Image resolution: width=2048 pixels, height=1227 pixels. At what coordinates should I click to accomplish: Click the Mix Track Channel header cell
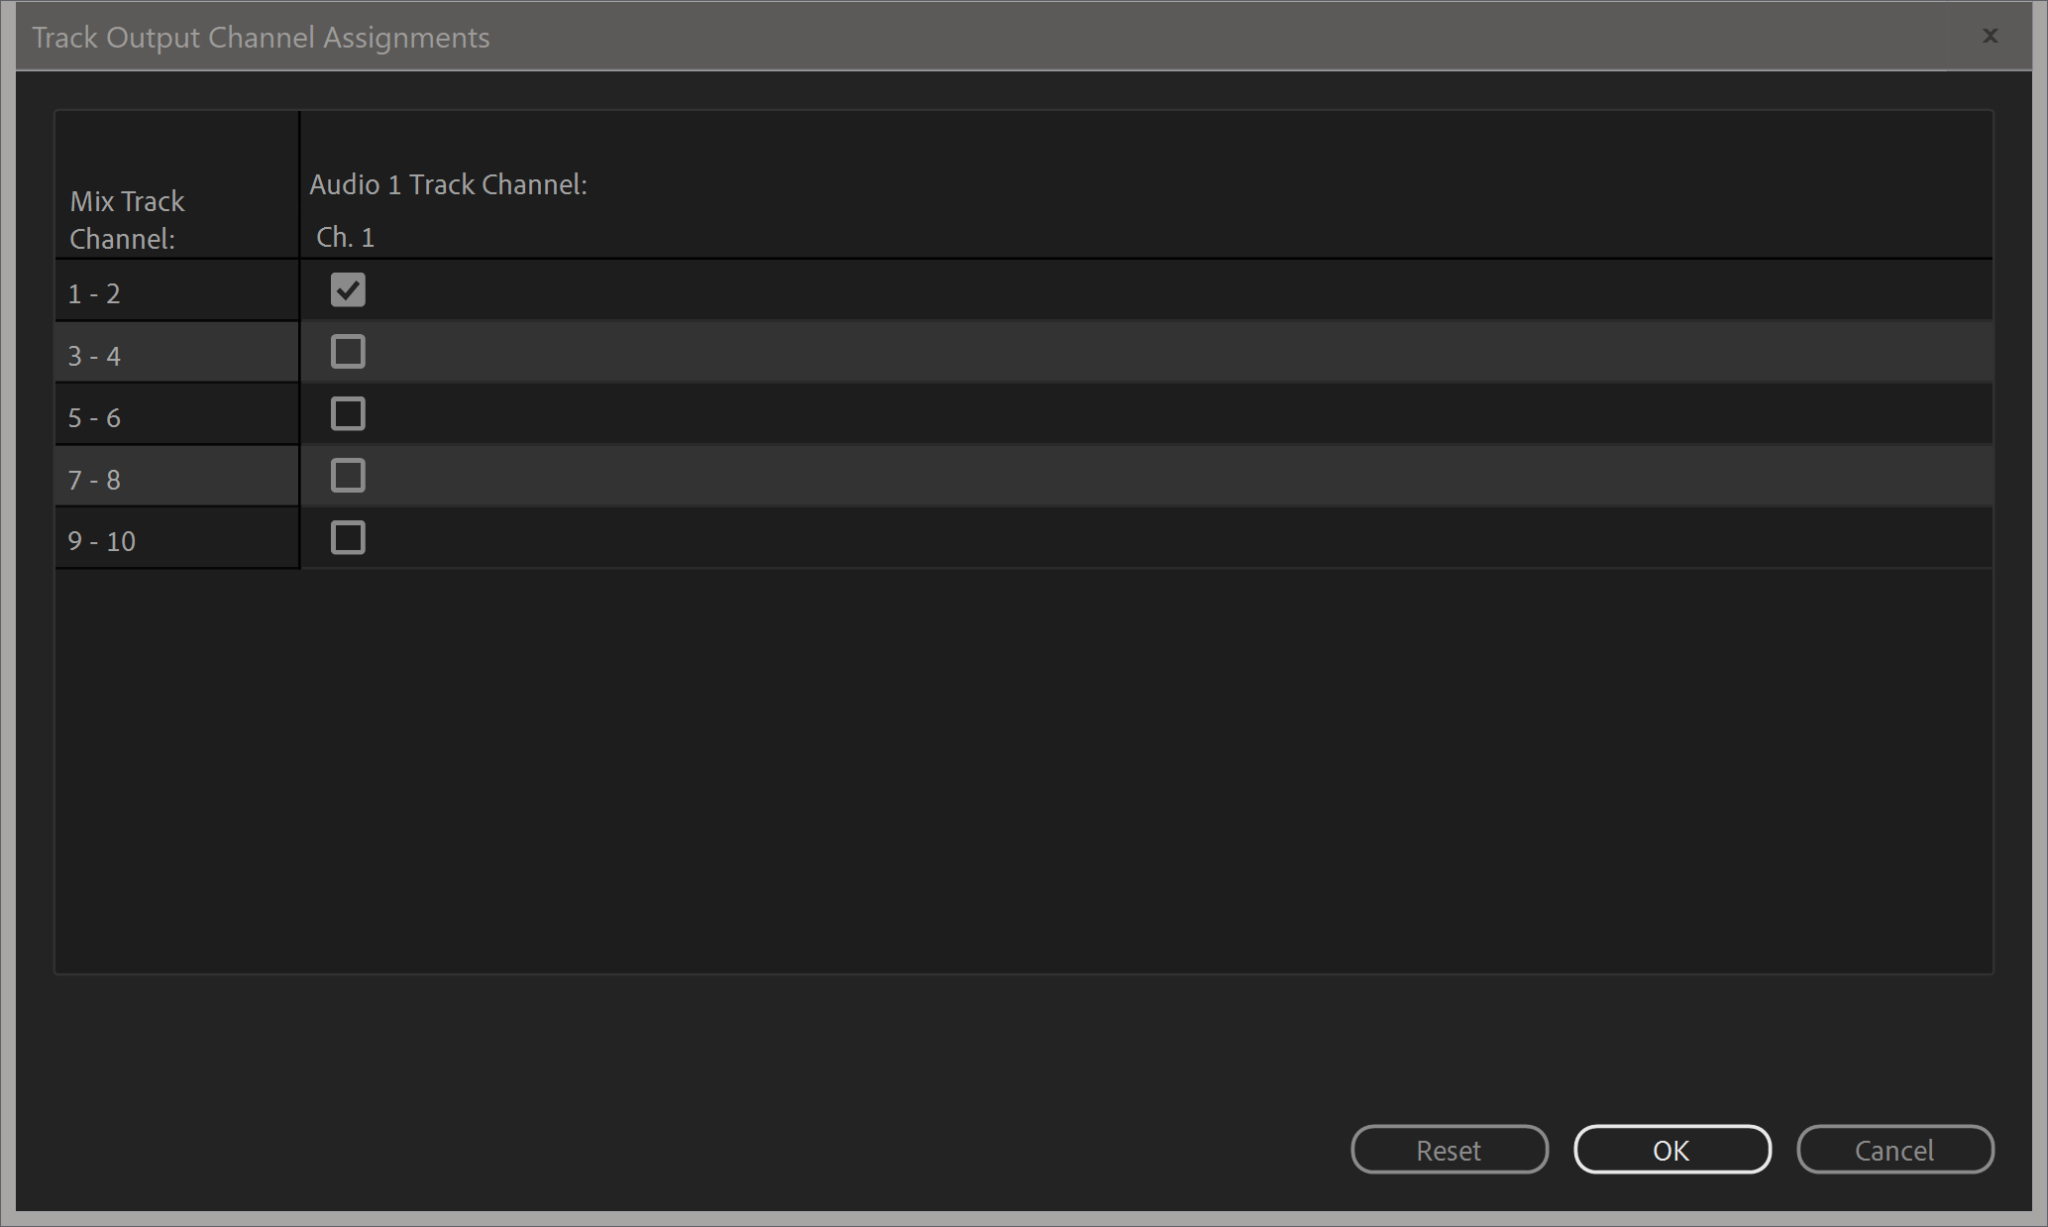click(x=126, y=219)
